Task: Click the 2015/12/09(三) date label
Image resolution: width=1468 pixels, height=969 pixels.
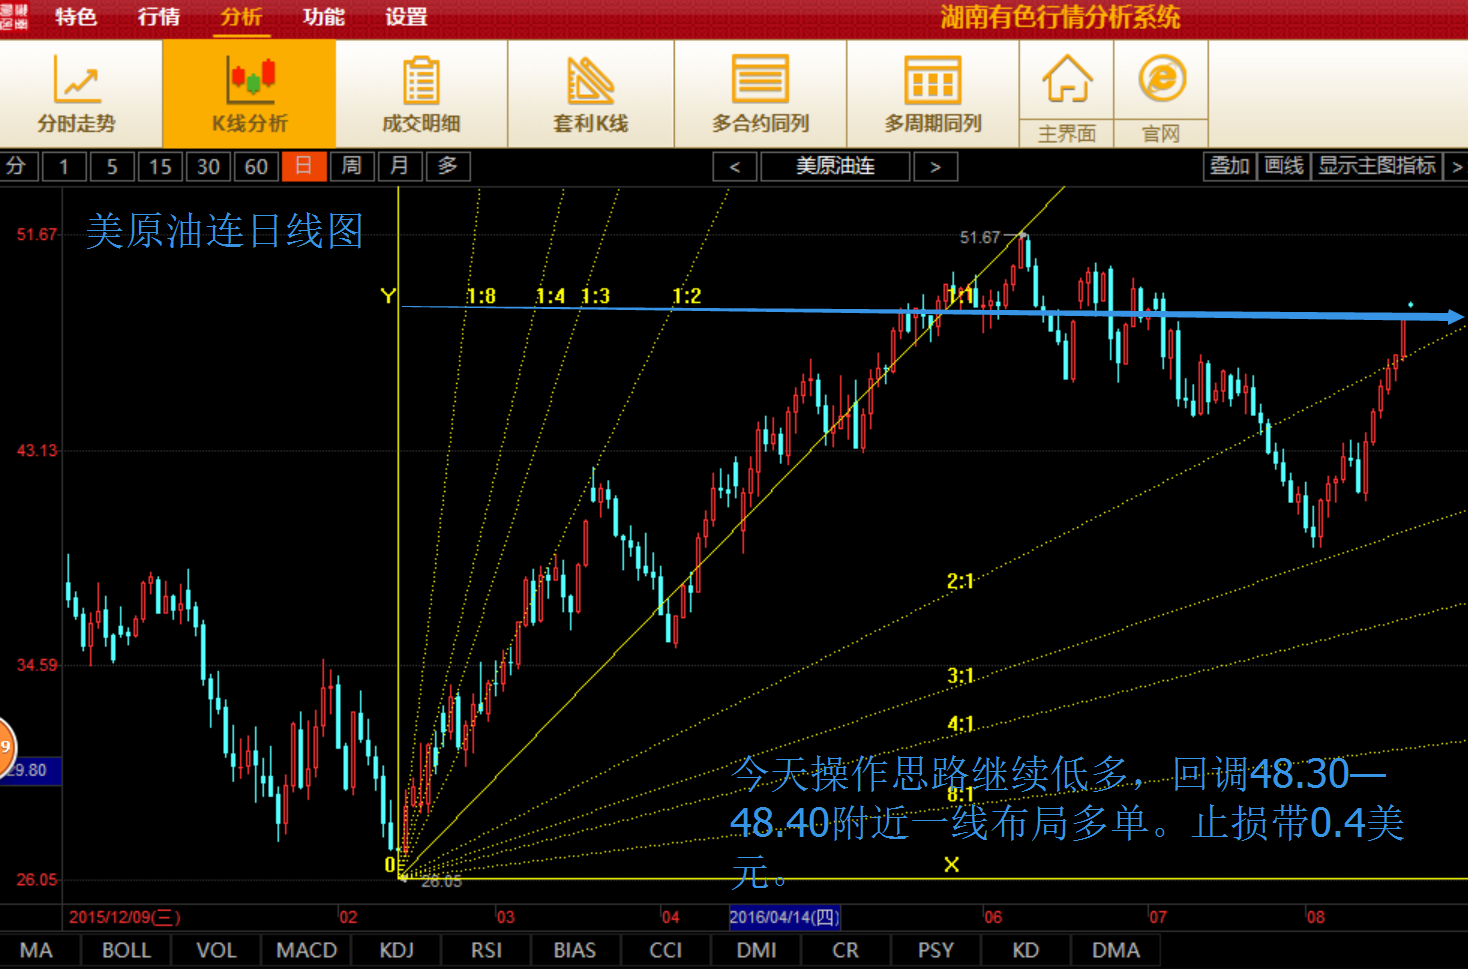Action: [x=124, y=917]
